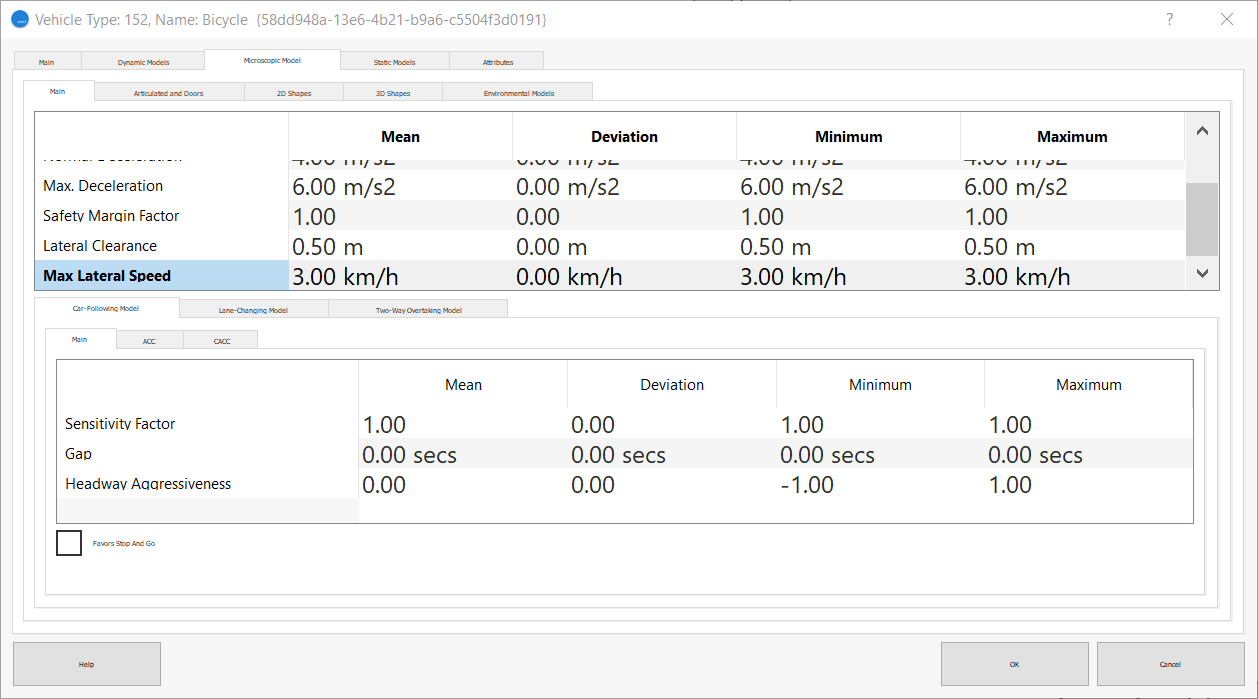The image size is (1258, 699).
Task: Click the Minimum value of Max. Deceleration
Action: (x=848, y=186)
